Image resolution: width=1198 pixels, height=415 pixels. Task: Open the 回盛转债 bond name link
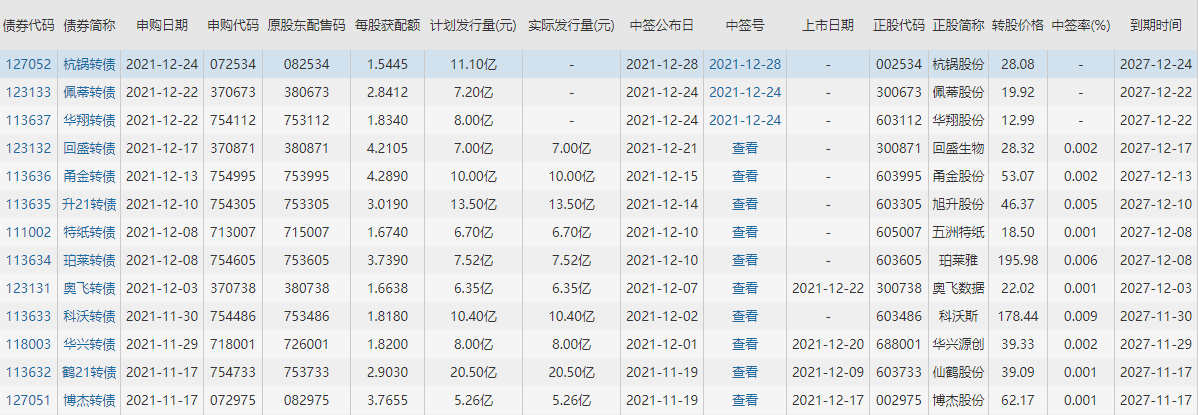click(89, 148)
